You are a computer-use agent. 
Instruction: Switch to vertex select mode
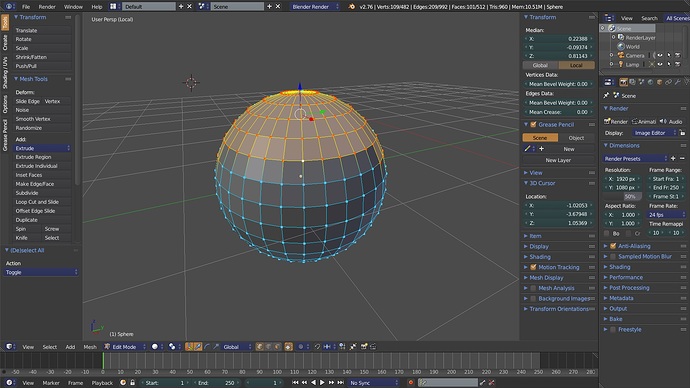pos(260,347)
